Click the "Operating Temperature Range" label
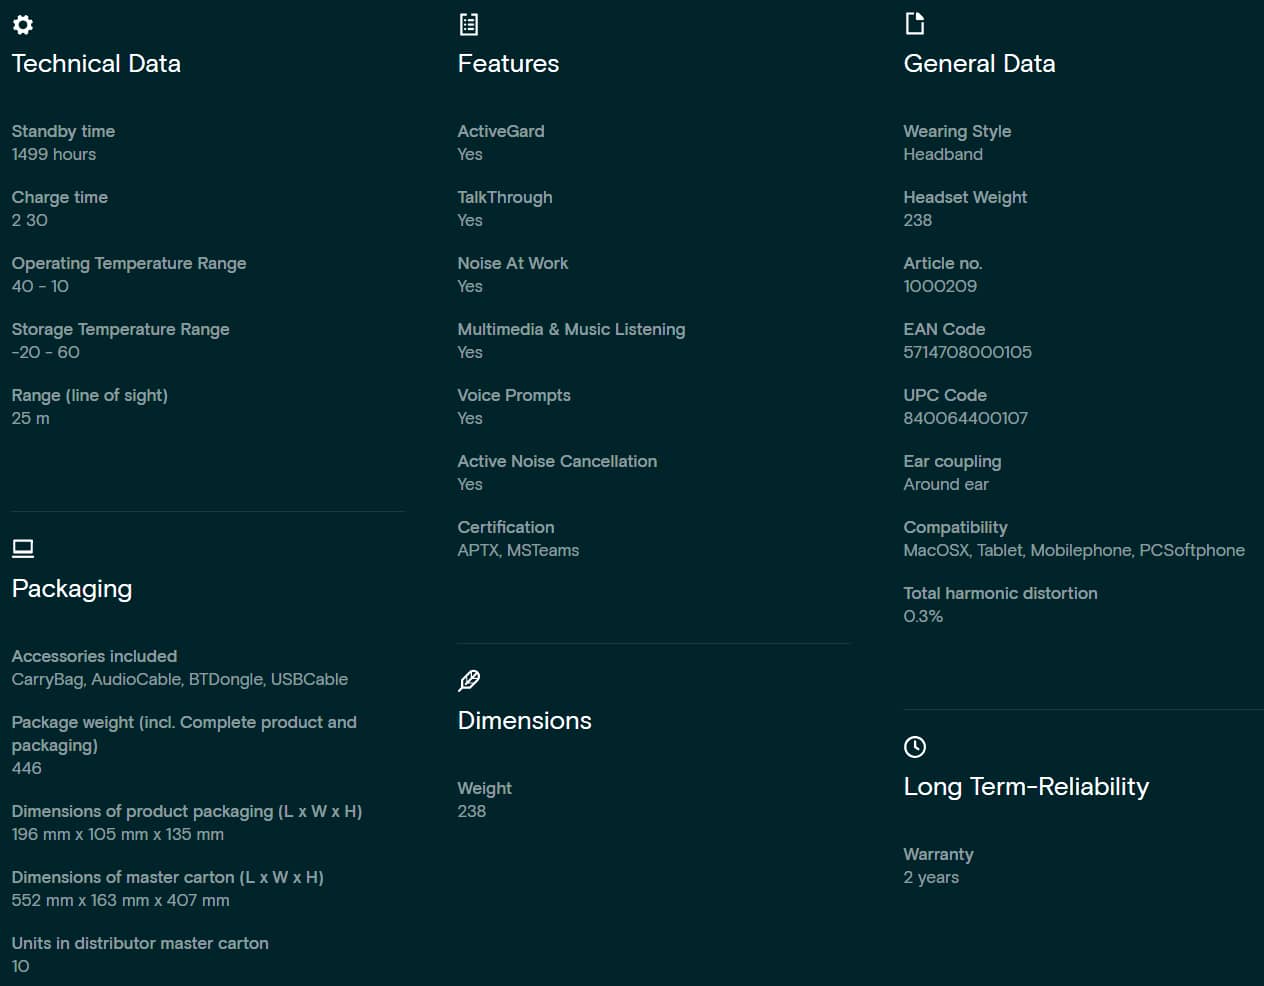 pyautogui.click(x=129, y=263)
